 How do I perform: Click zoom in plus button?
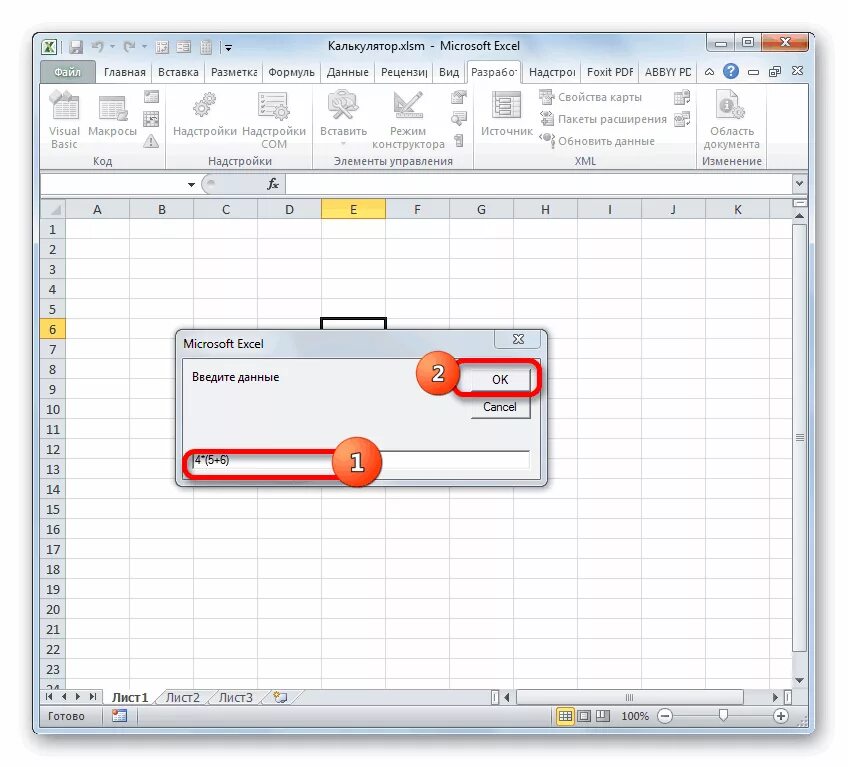(780, 716)
